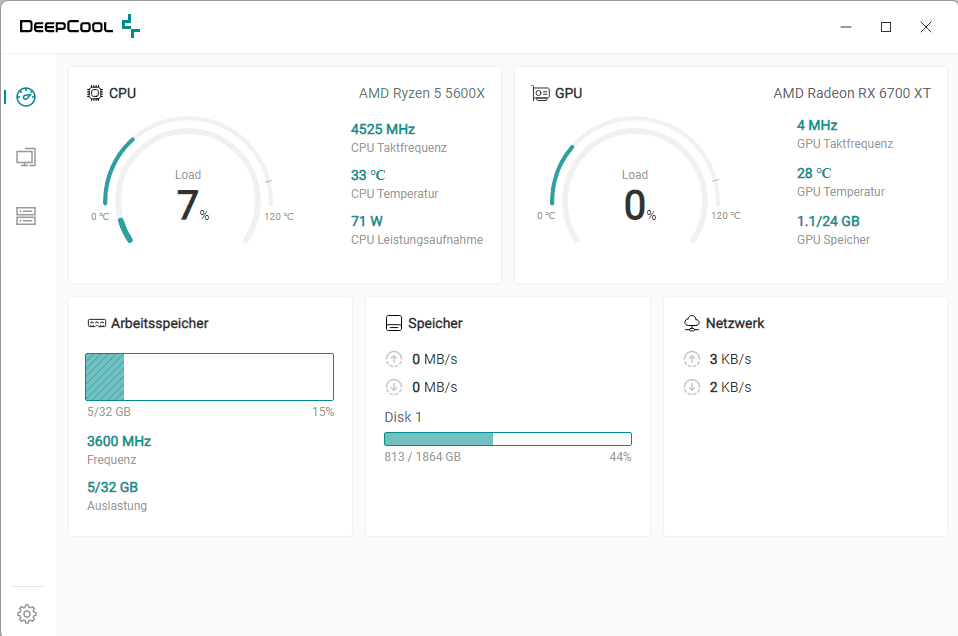Click the Arbeitsspeicher memory usage bar

point(209,377)
